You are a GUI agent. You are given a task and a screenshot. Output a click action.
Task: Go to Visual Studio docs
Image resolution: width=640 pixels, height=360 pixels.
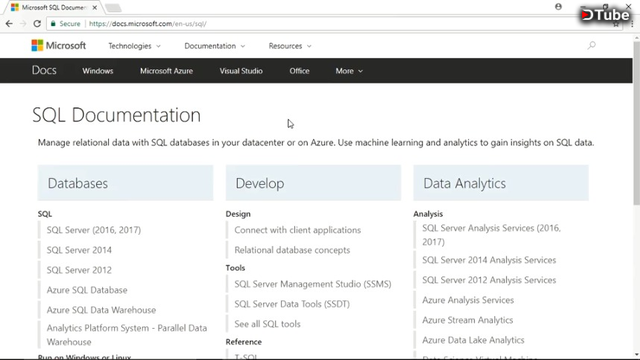pos(241,71)
